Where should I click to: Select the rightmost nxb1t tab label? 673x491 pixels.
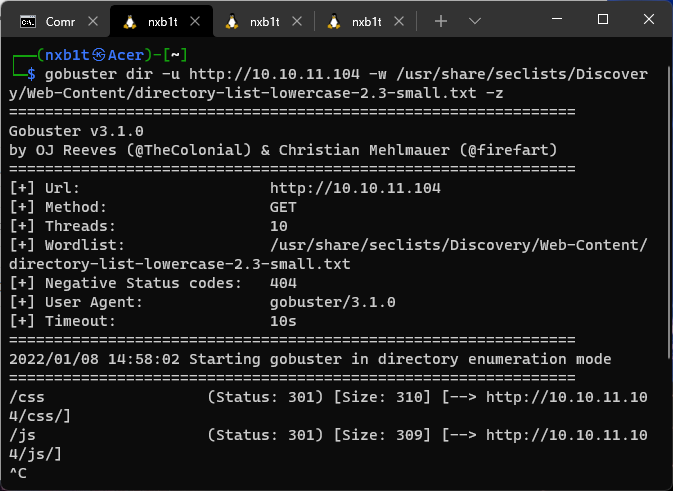click(x=365, y=21)
